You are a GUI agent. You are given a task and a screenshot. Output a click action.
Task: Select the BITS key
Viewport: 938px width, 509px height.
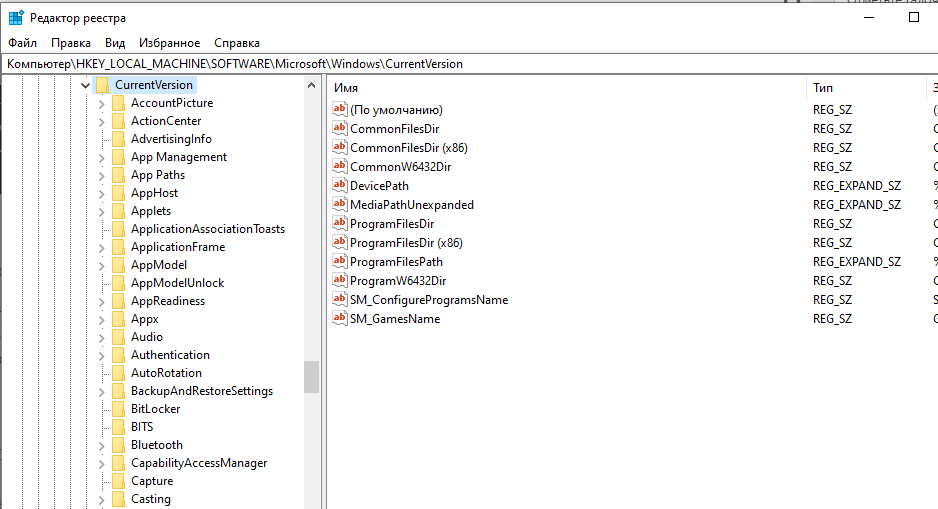[x=142, y=426]
